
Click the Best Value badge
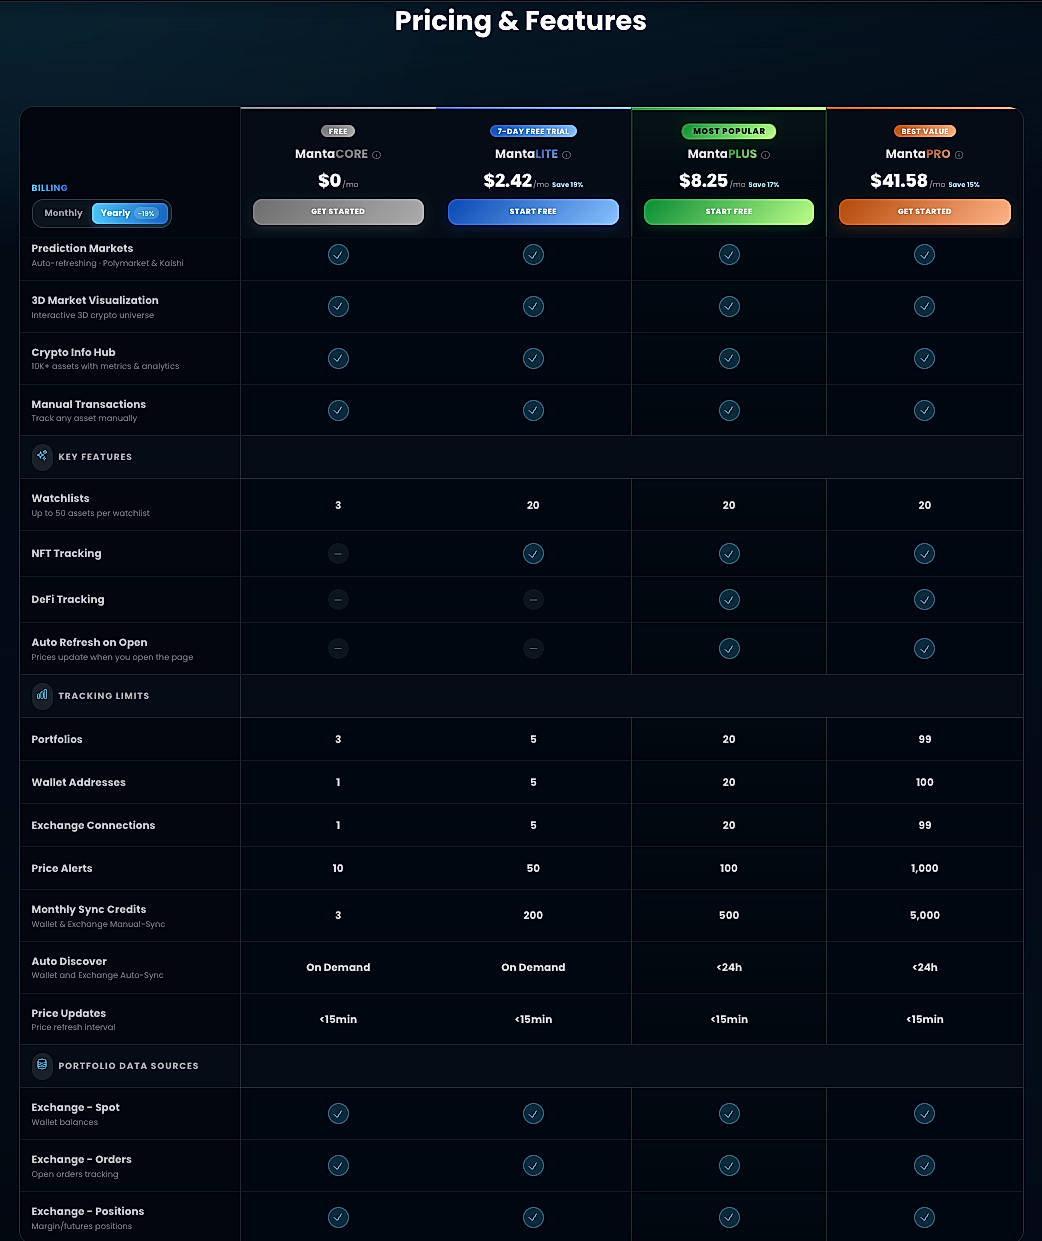[x=925, y=131]
